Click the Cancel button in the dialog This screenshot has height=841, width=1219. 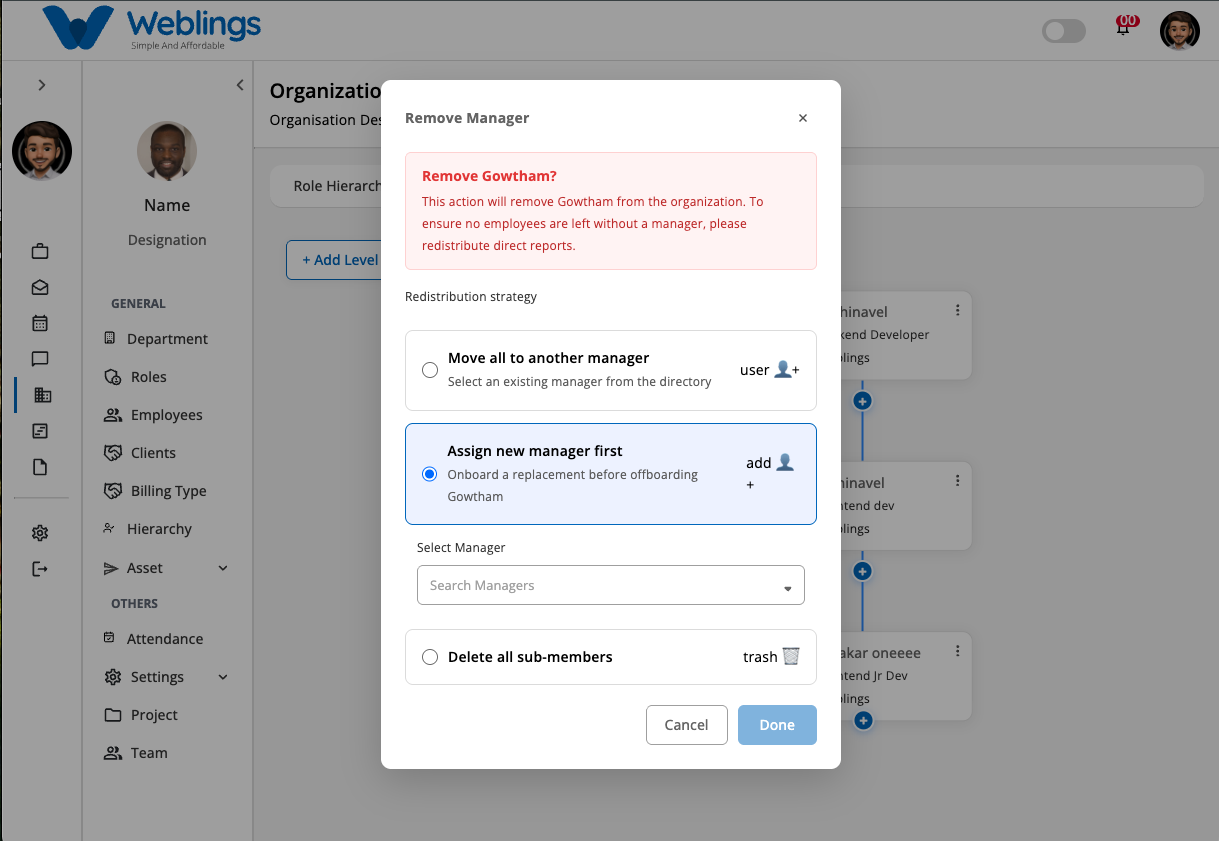tap(687, 725)
